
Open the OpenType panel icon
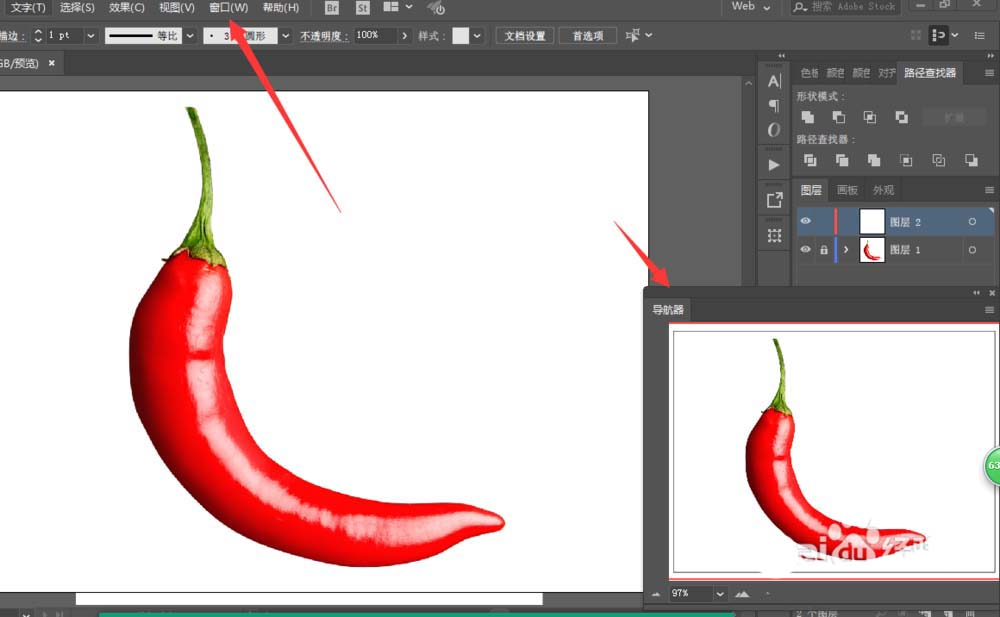pyautogui.click(x=774, y=130)
